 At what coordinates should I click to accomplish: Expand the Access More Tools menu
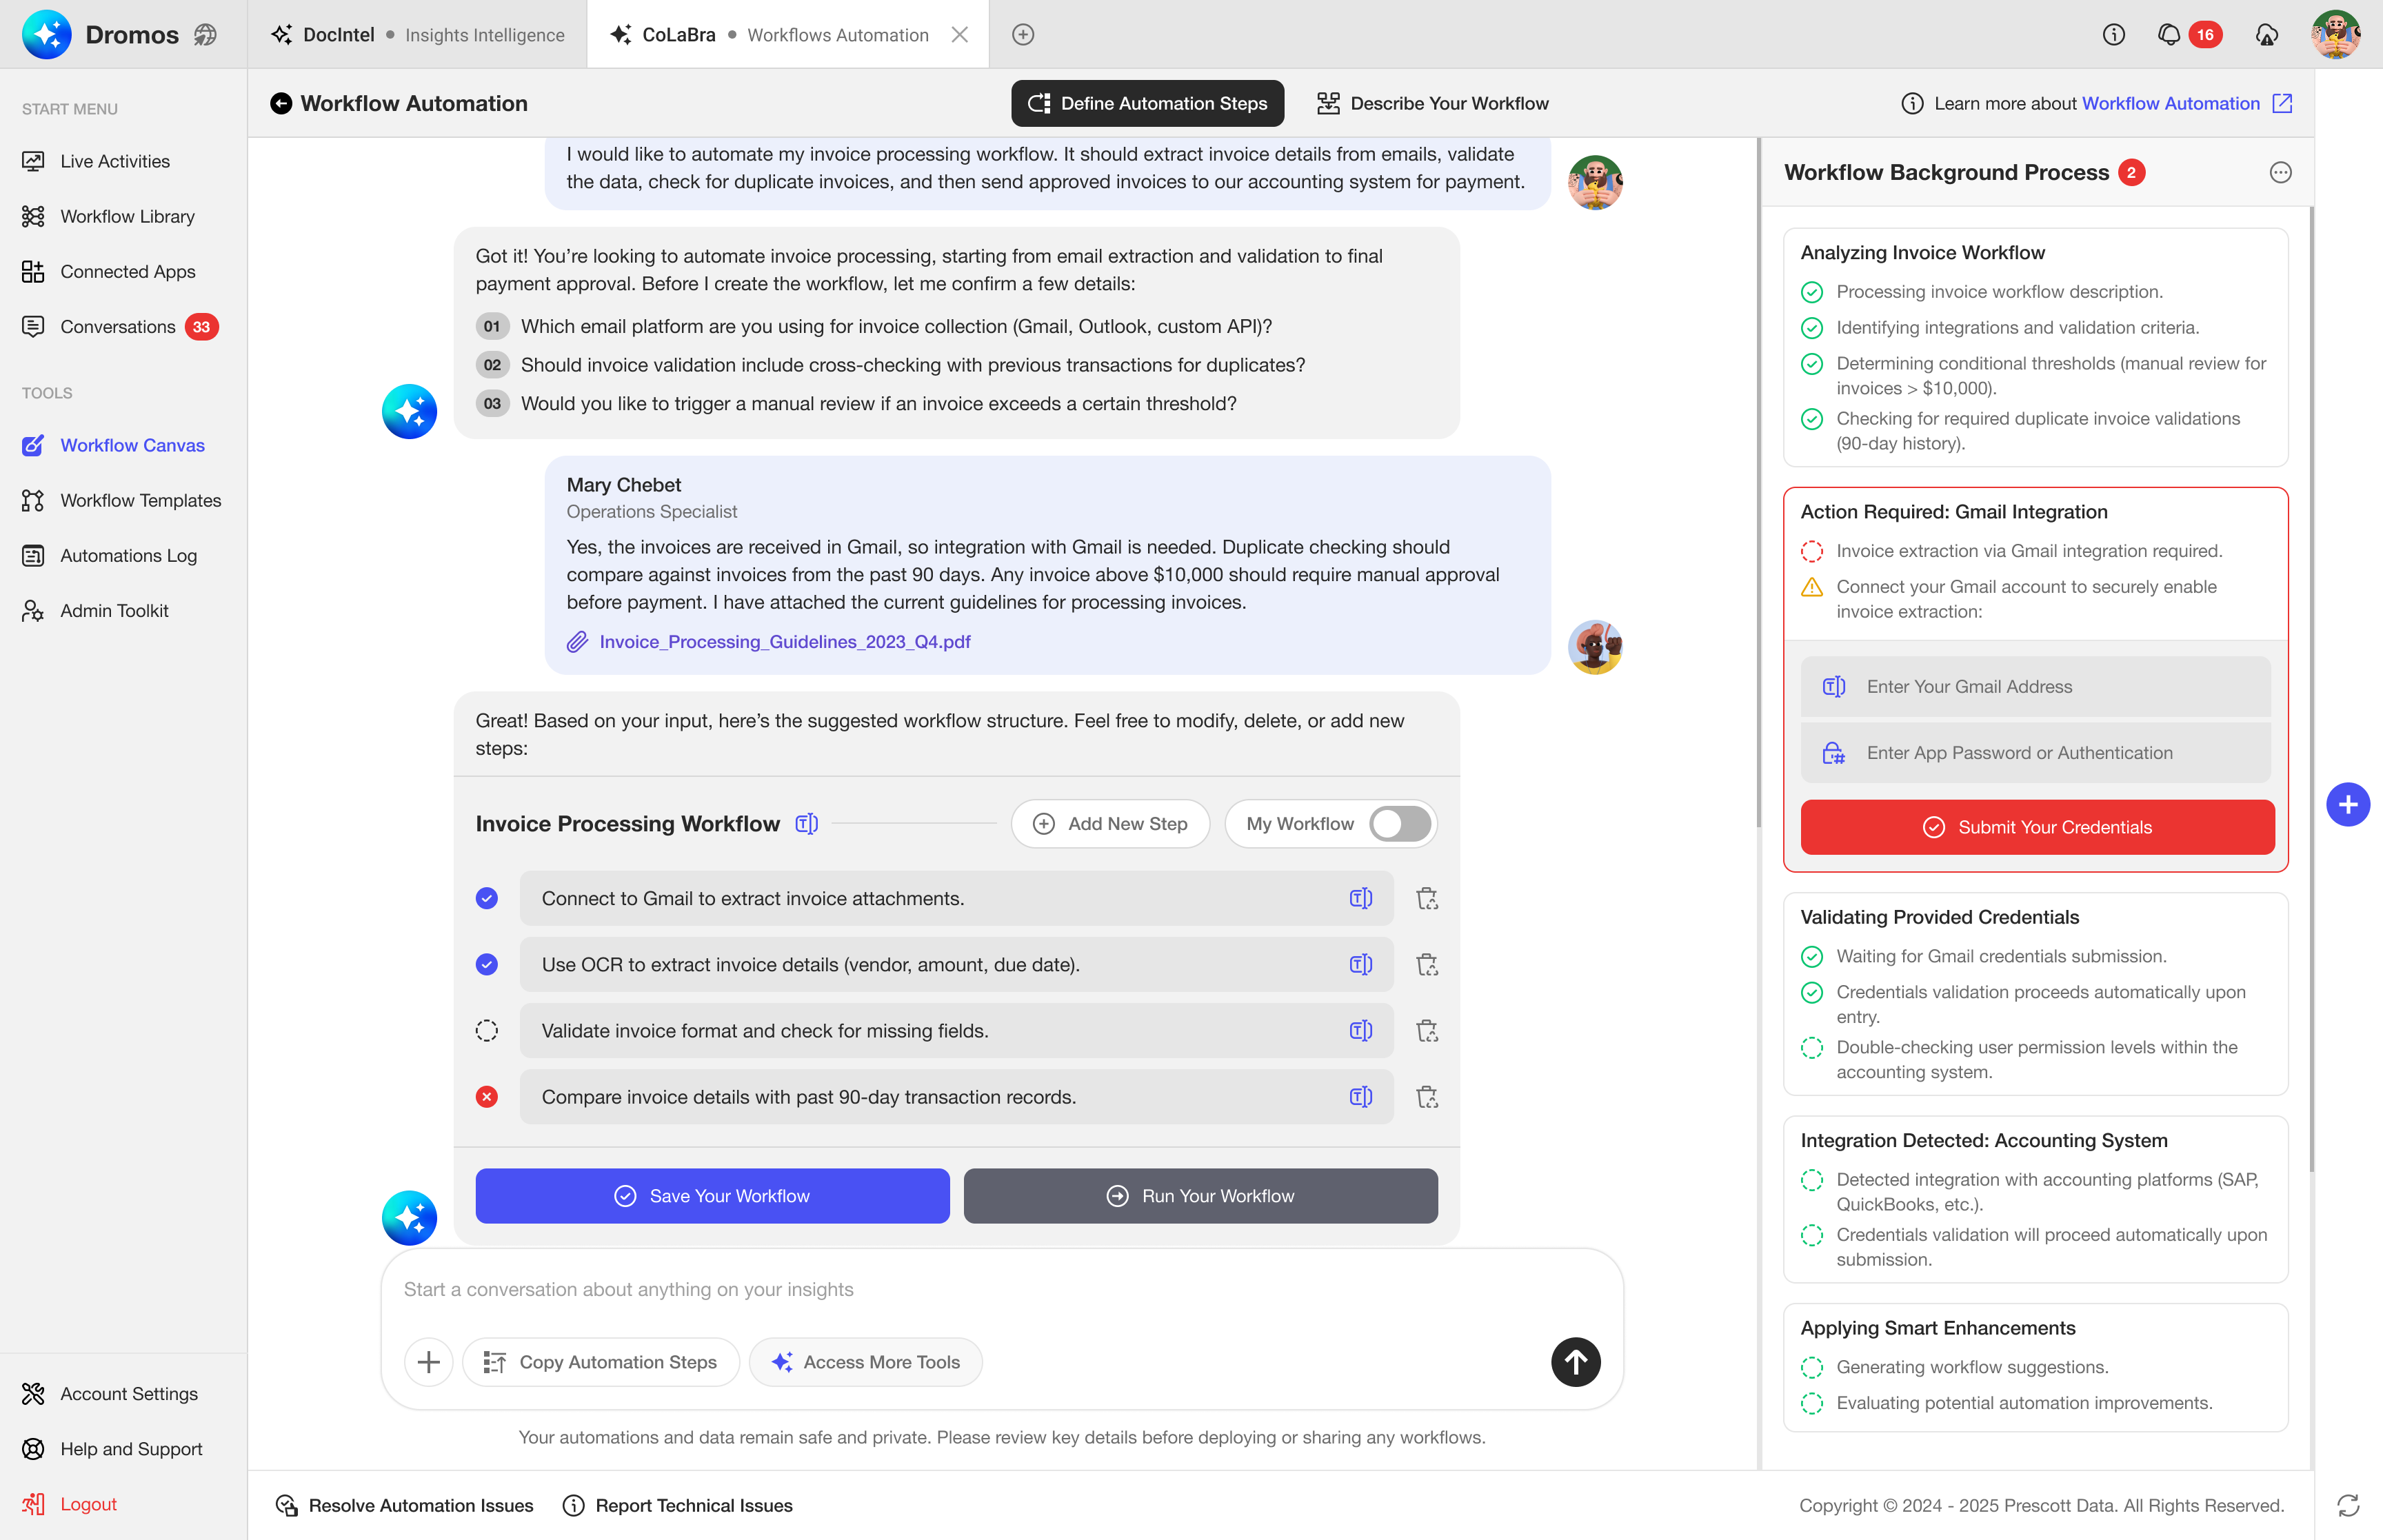coord(866,1362)
